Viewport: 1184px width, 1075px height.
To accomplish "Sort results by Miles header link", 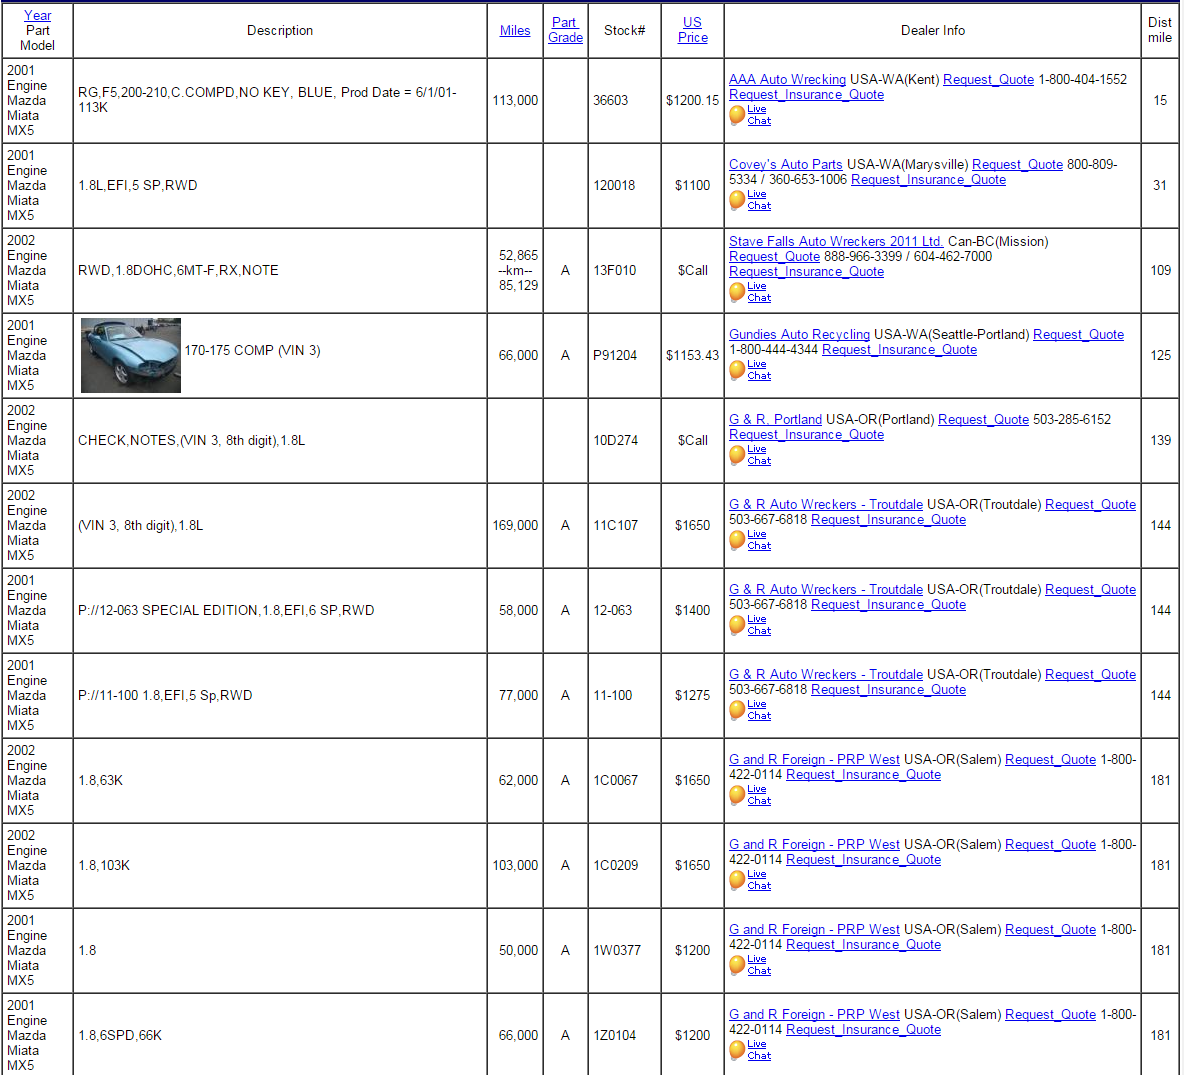I will (515, 30).
